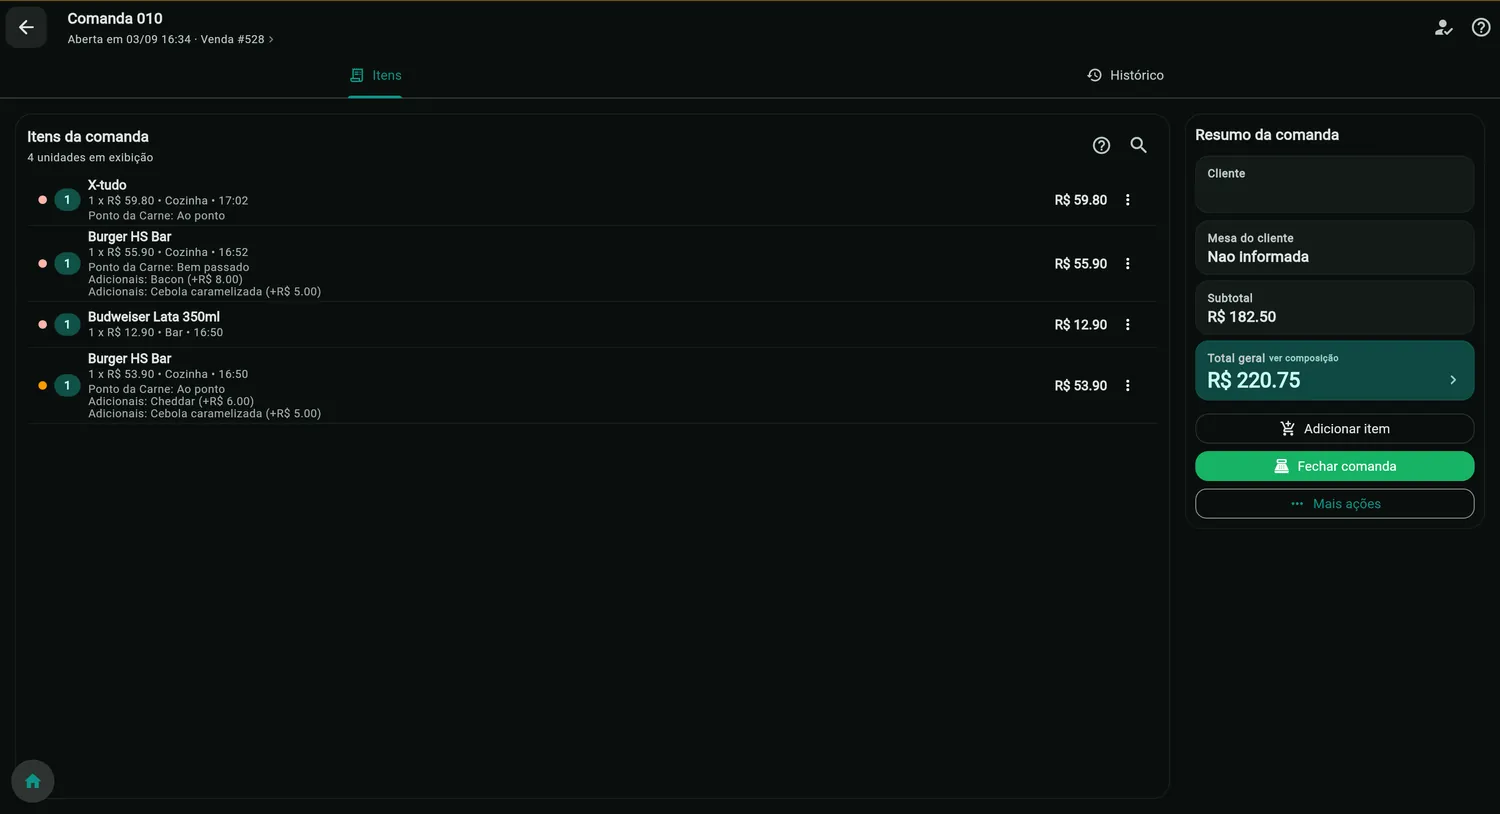
Task: Open options menu for Budweiser Lata 350ml
Action: (x=1127, y=325)
